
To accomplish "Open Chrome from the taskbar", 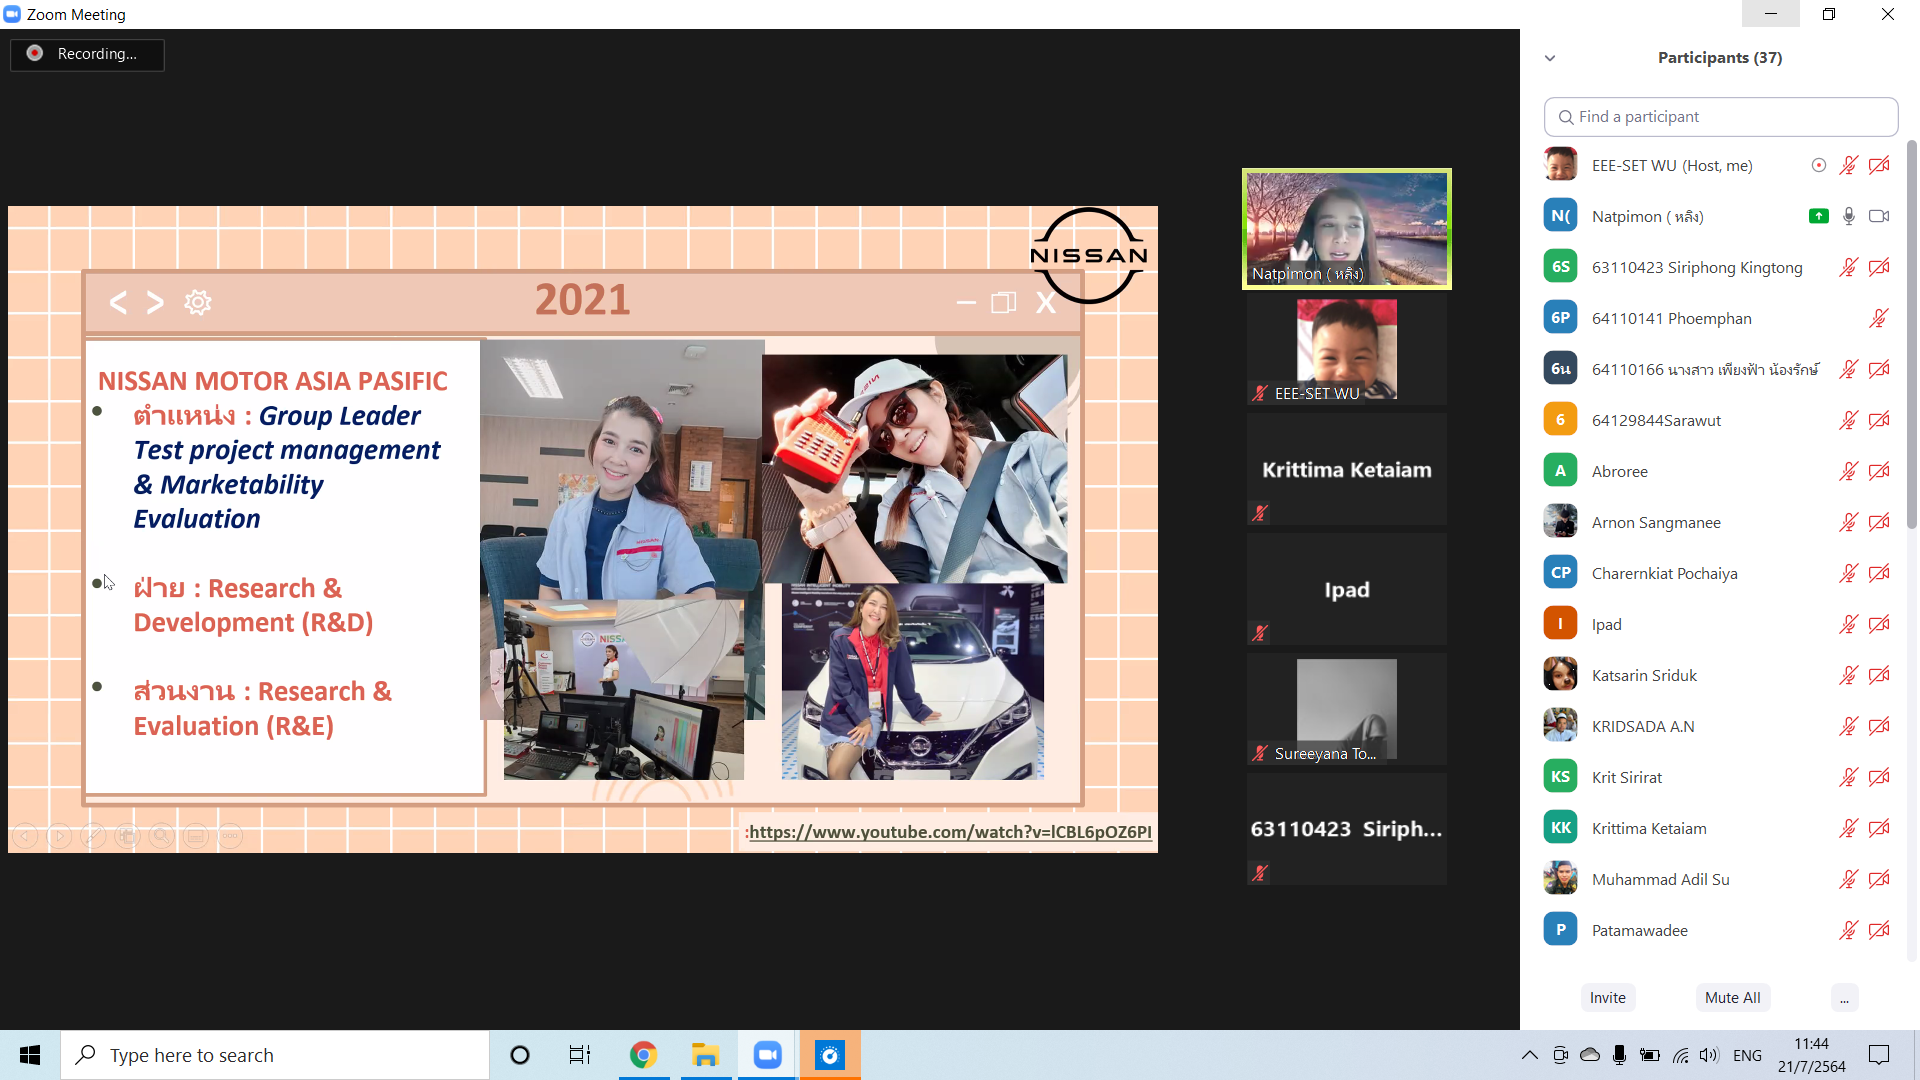I will 643,1055.
